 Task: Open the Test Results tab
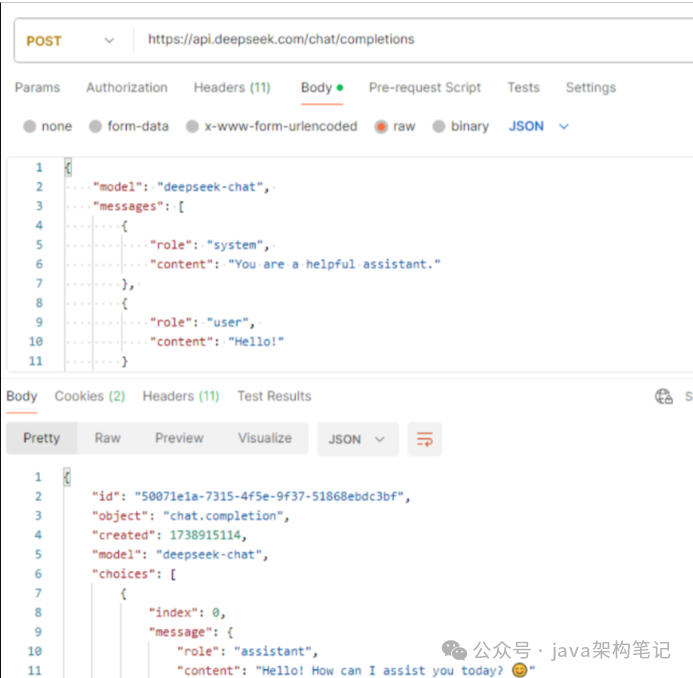[274, 396]
